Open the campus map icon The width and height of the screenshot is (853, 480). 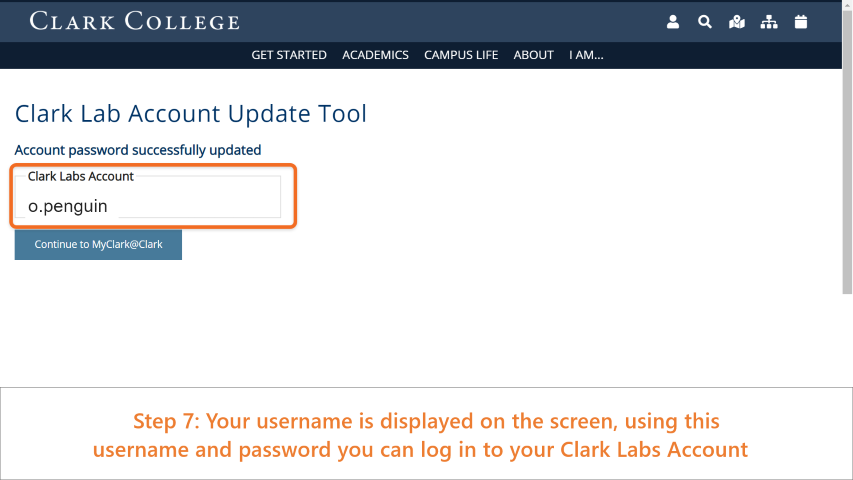pos(737,22)
